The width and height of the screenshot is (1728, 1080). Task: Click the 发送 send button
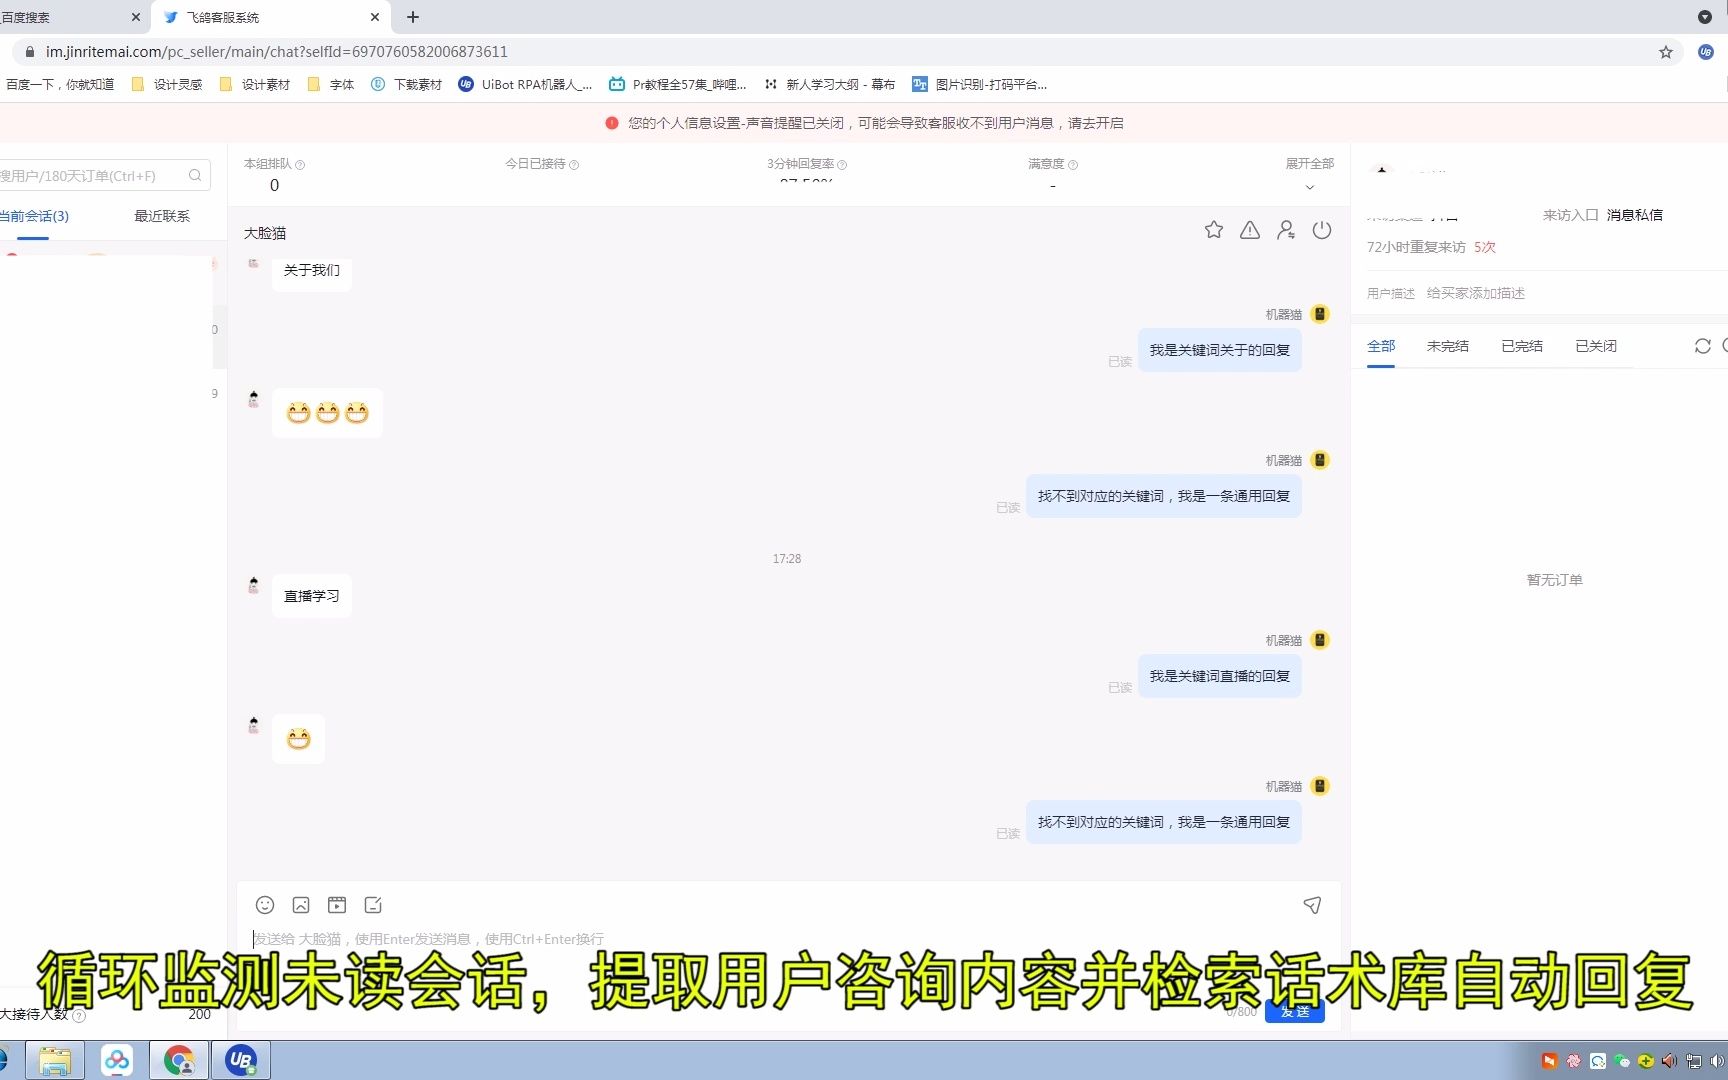pyautogui.click(x=1294, y=1011)
